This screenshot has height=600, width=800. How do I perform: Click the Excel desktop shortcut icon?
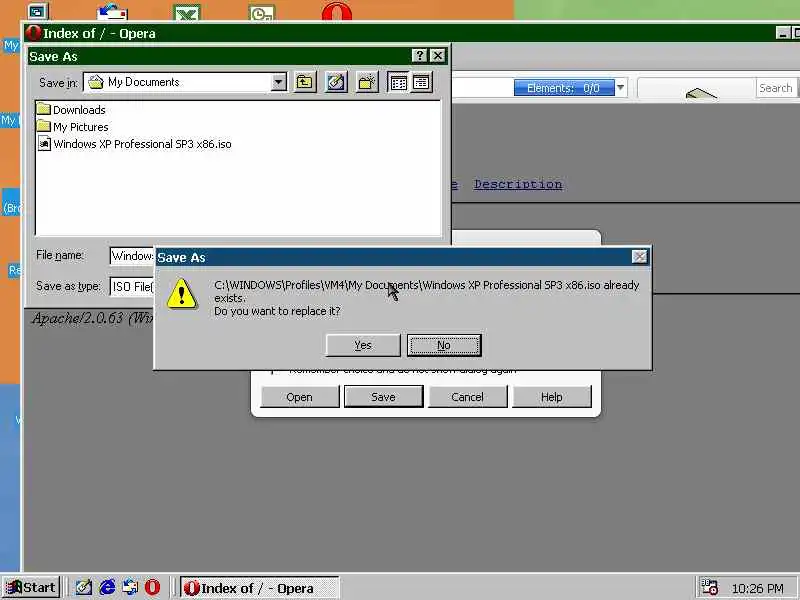coord(187,11)
